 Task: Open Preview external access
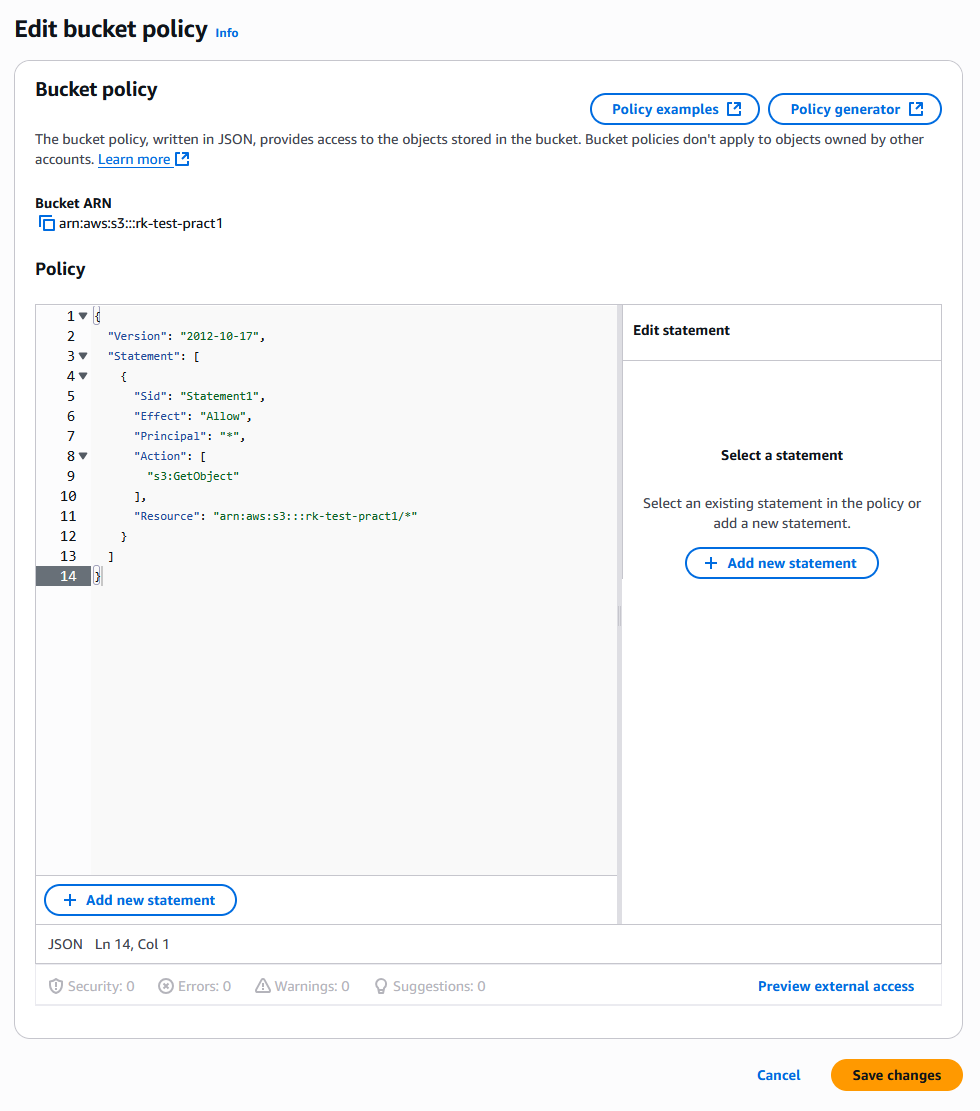click(836, 986)
